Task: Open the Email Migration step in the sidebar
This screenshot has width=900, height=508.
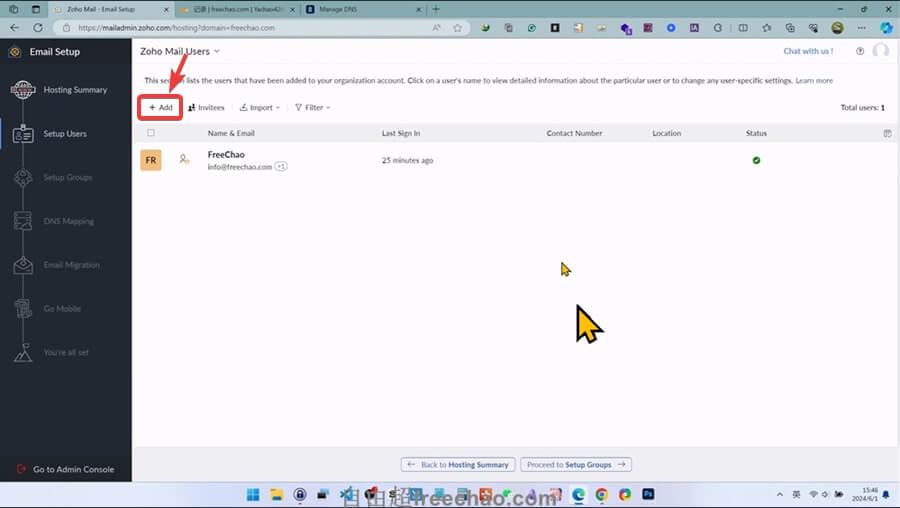Action: pos(71,265)
